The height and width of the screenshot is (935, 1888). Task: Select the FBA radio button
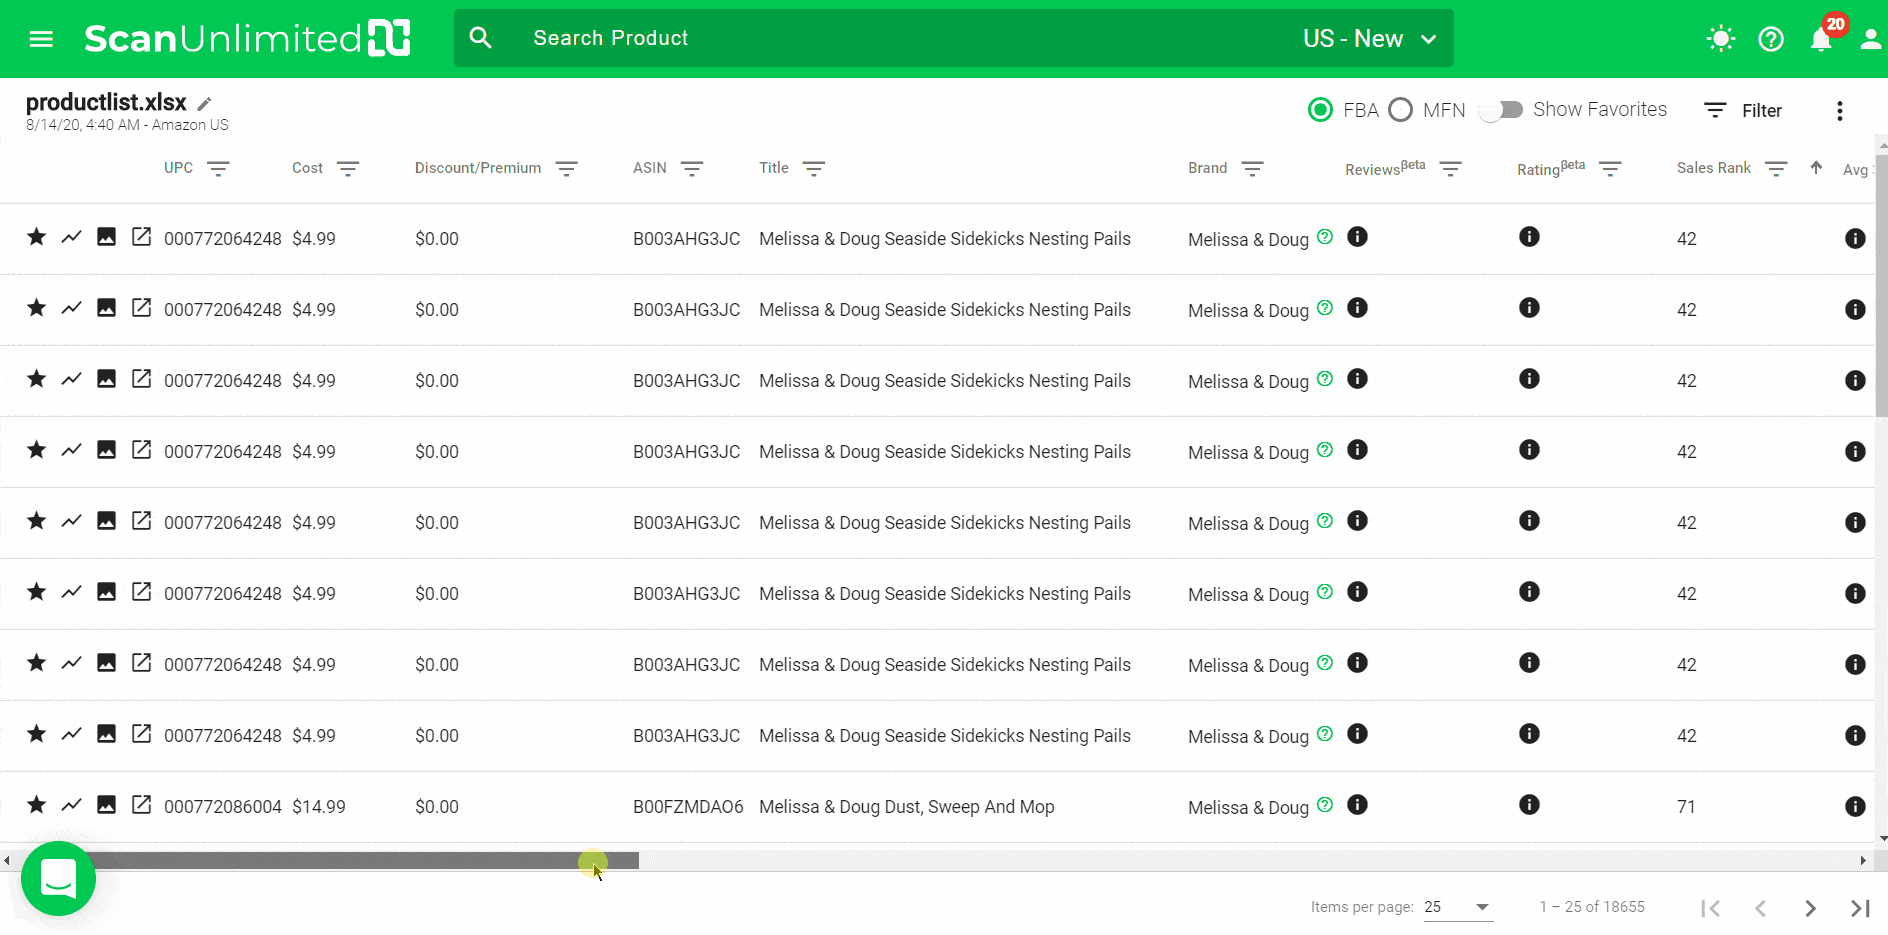pos(1320,110)
